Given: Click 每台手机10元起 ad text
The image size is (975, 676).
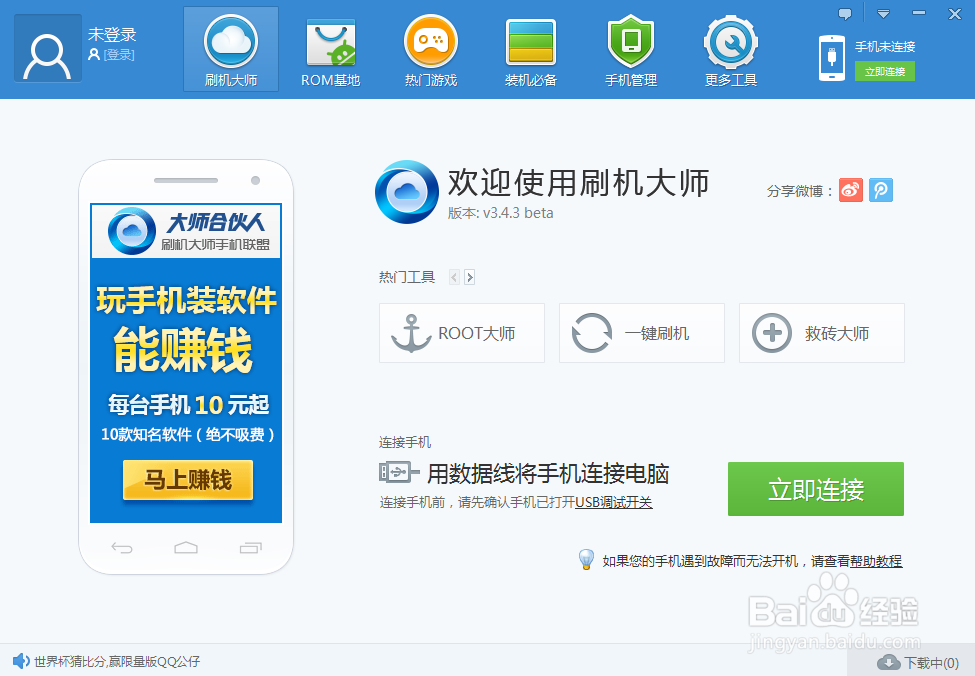Looking at the screenshot, I should [188, 405].
